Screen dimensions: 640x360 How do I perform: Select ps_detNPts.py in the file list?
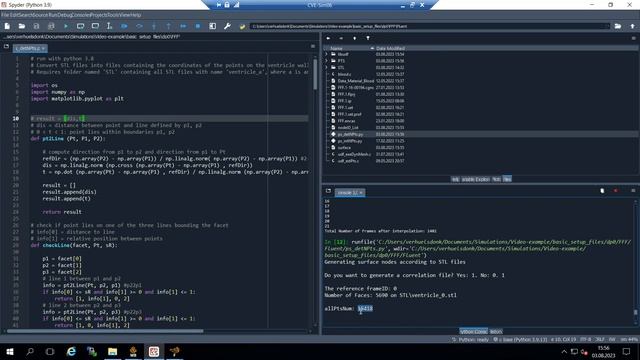click(x=350, y=134)
